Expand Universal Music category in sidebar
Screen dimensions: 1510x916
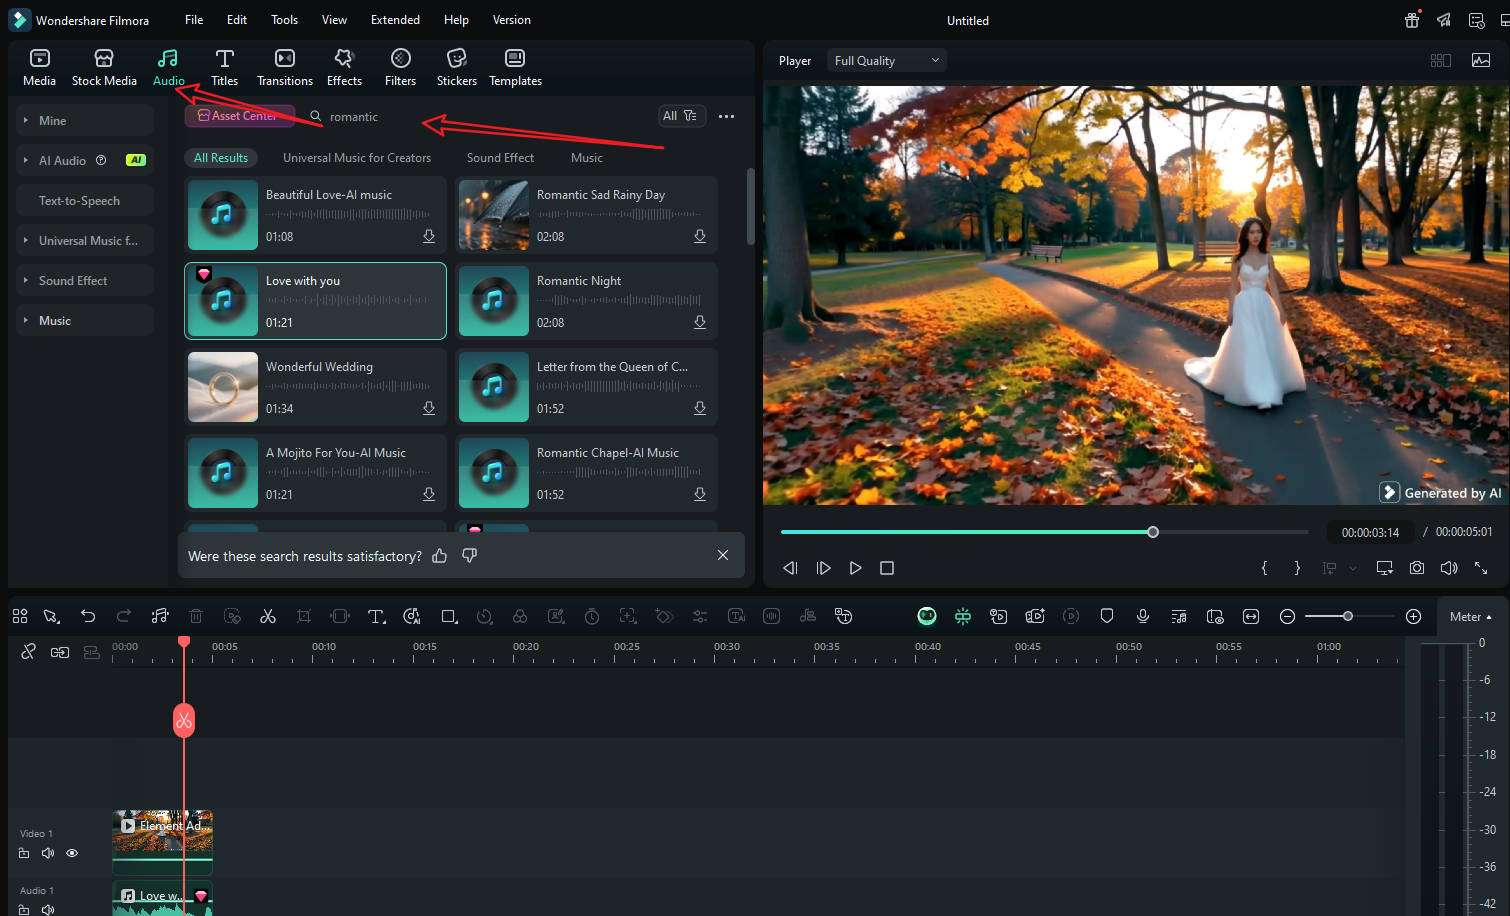(x=85, y=240)
